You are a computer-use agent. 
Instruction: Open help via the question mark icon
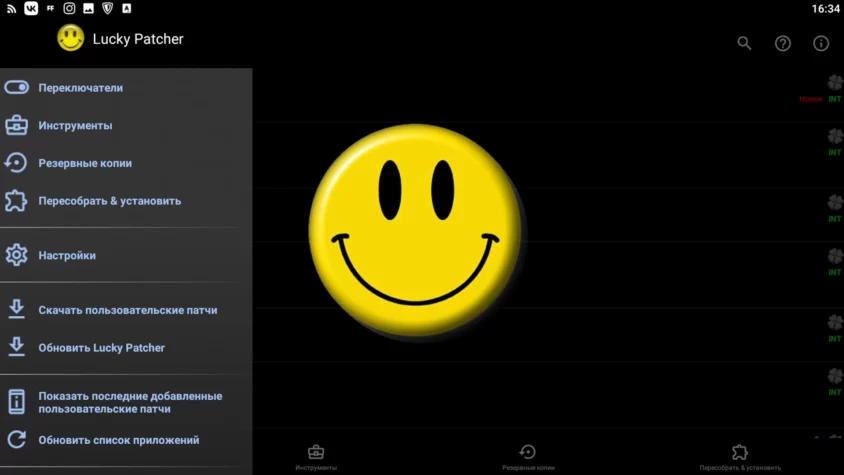(x=783, y=43)
